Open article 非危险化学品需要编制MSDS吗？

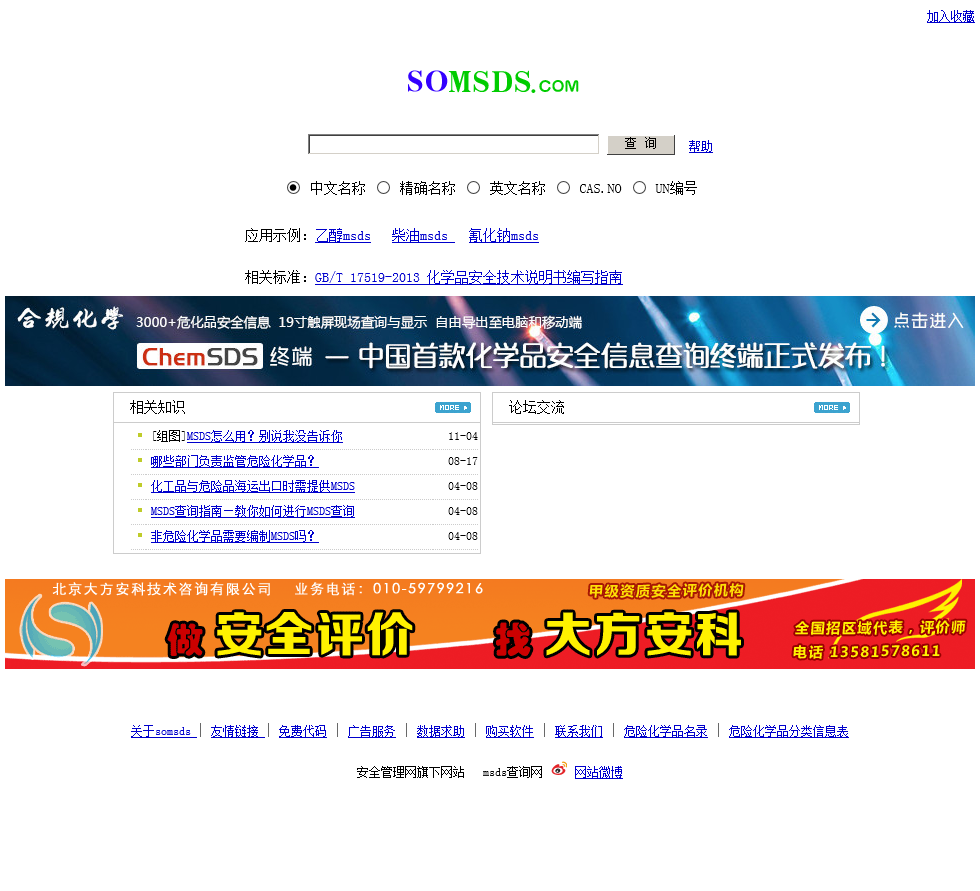point(234,536)
